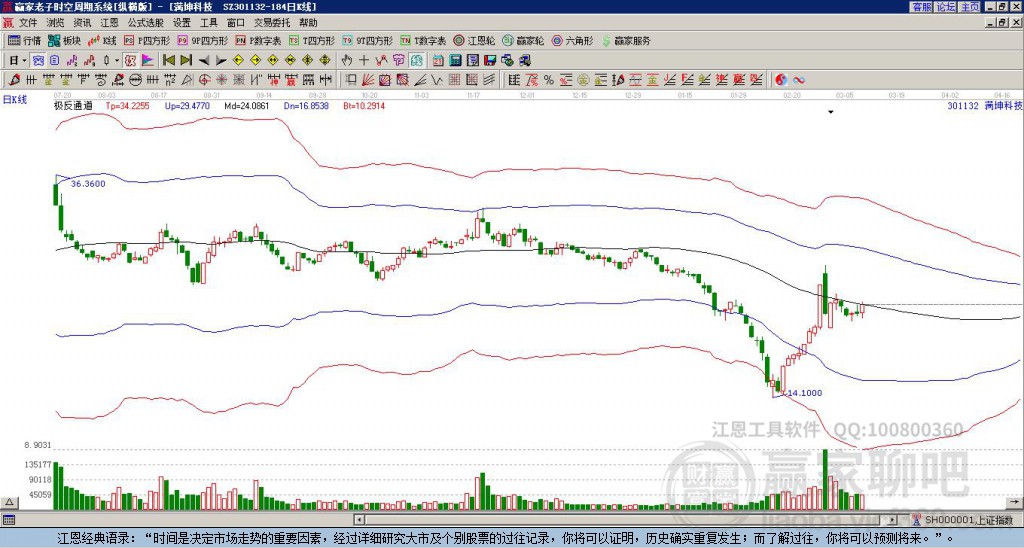Click the table icon in status bar
1024x548 pixels.
[x=8, y=520]
